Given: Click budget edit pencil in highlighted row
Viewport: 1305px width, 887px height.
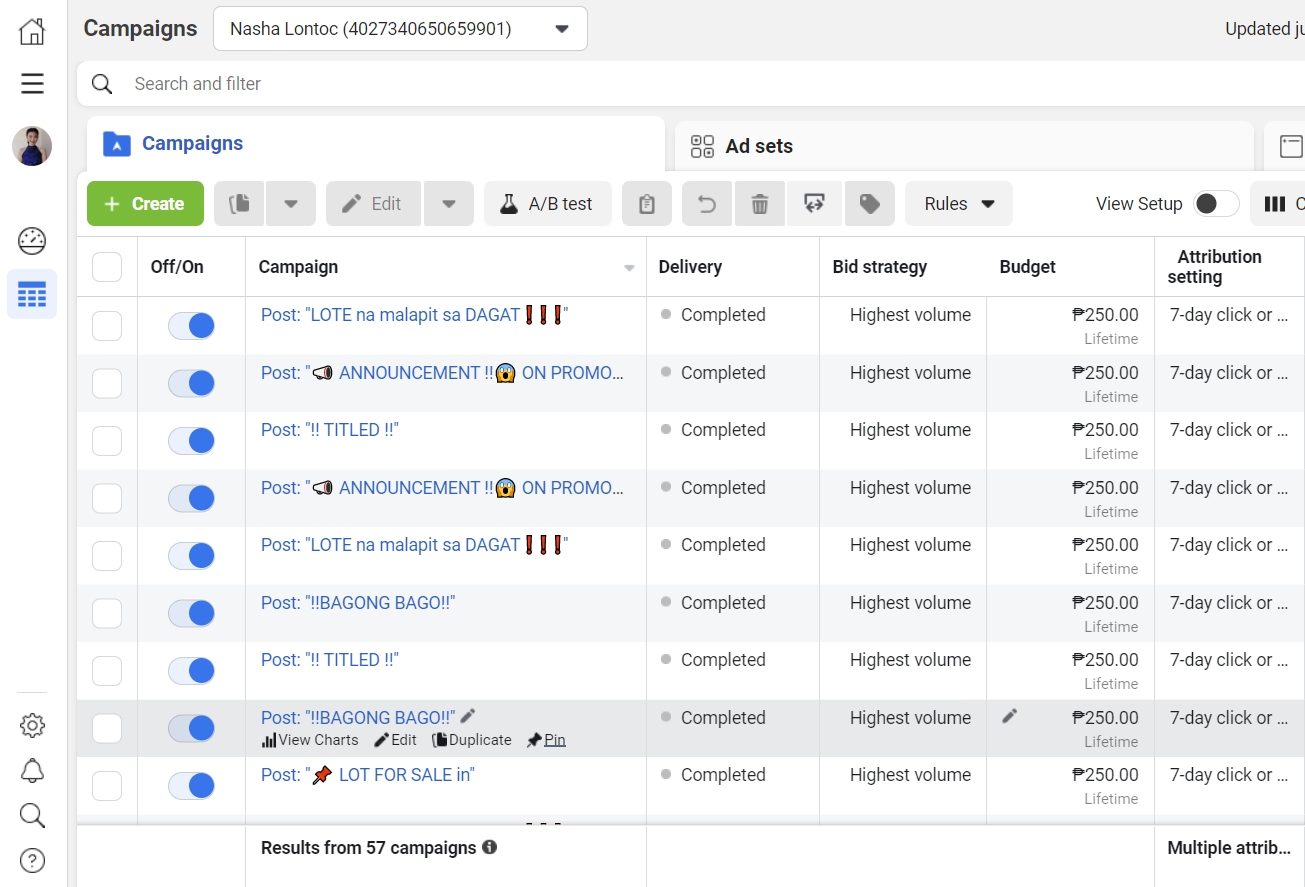Looking at the screenshot, I should (1010, 716).
